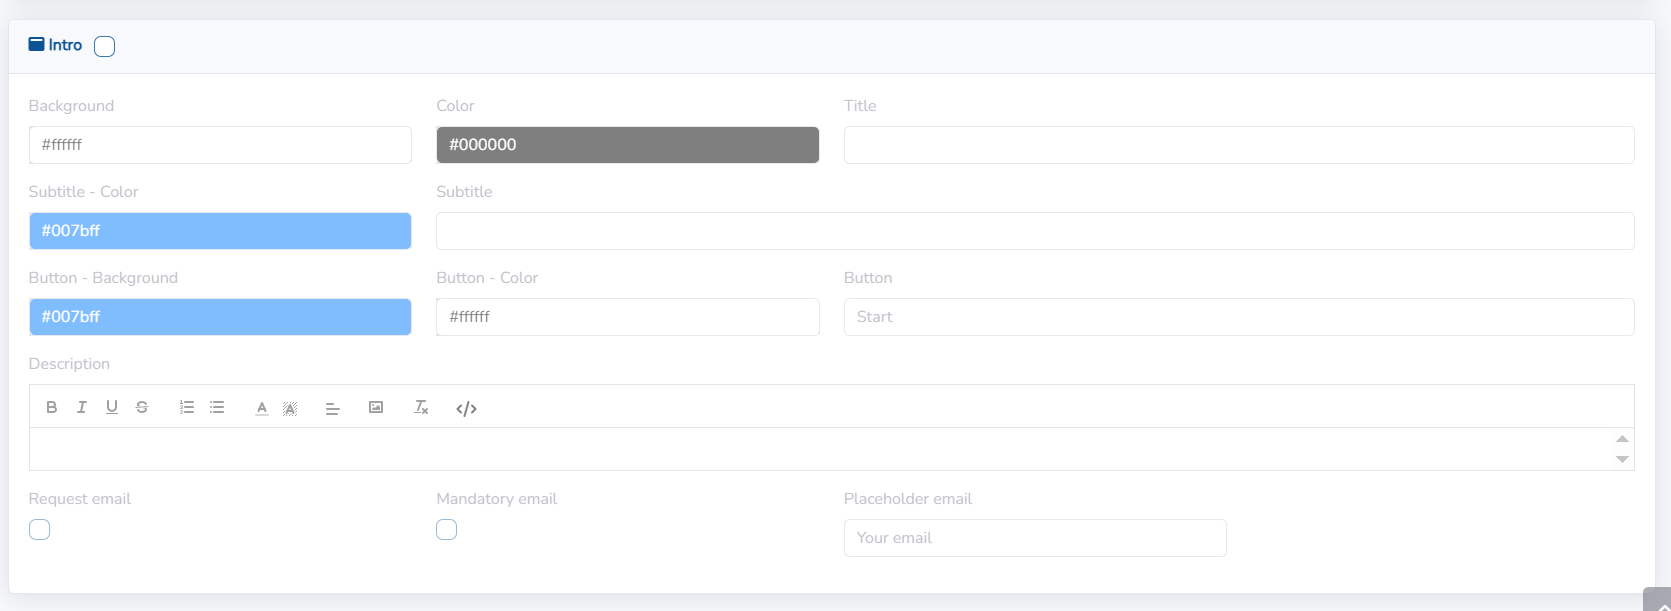Open the text highlight color picker
The width and height of the screenshot is (1671, 611).
pyautogui.click(x=290, y=408)
